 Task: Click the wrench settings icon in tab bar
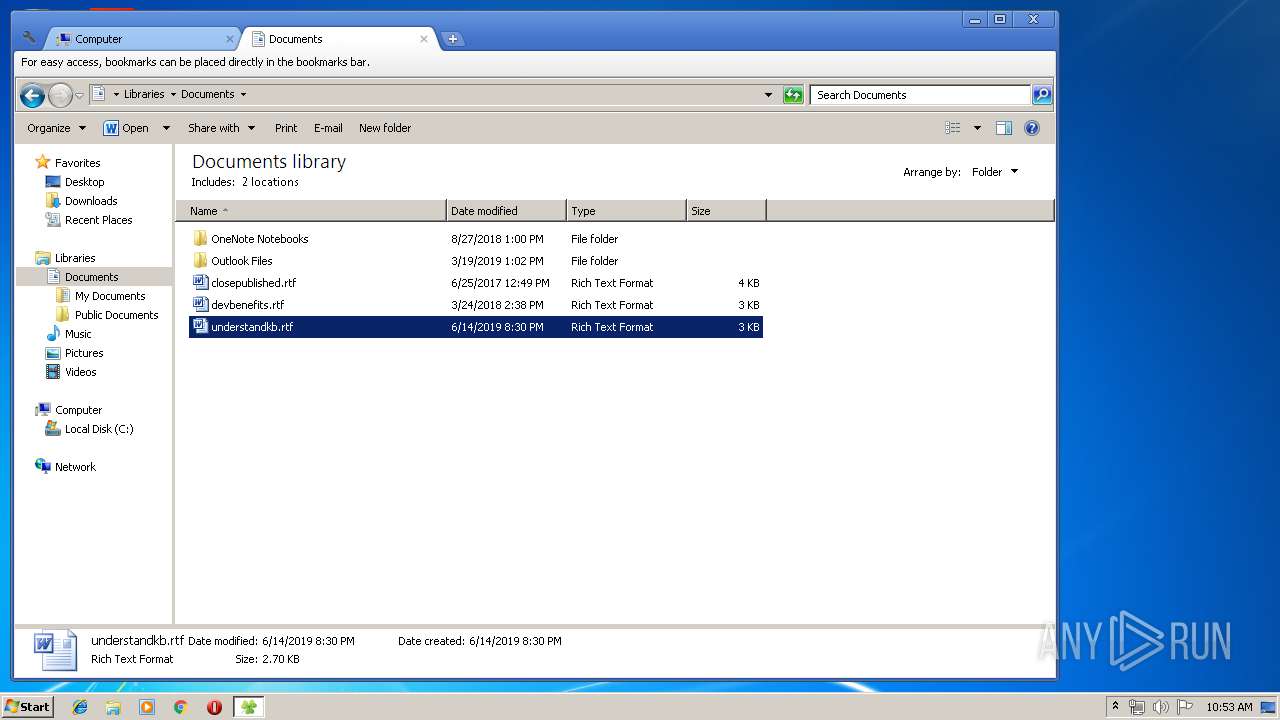(x=29, y=38)
